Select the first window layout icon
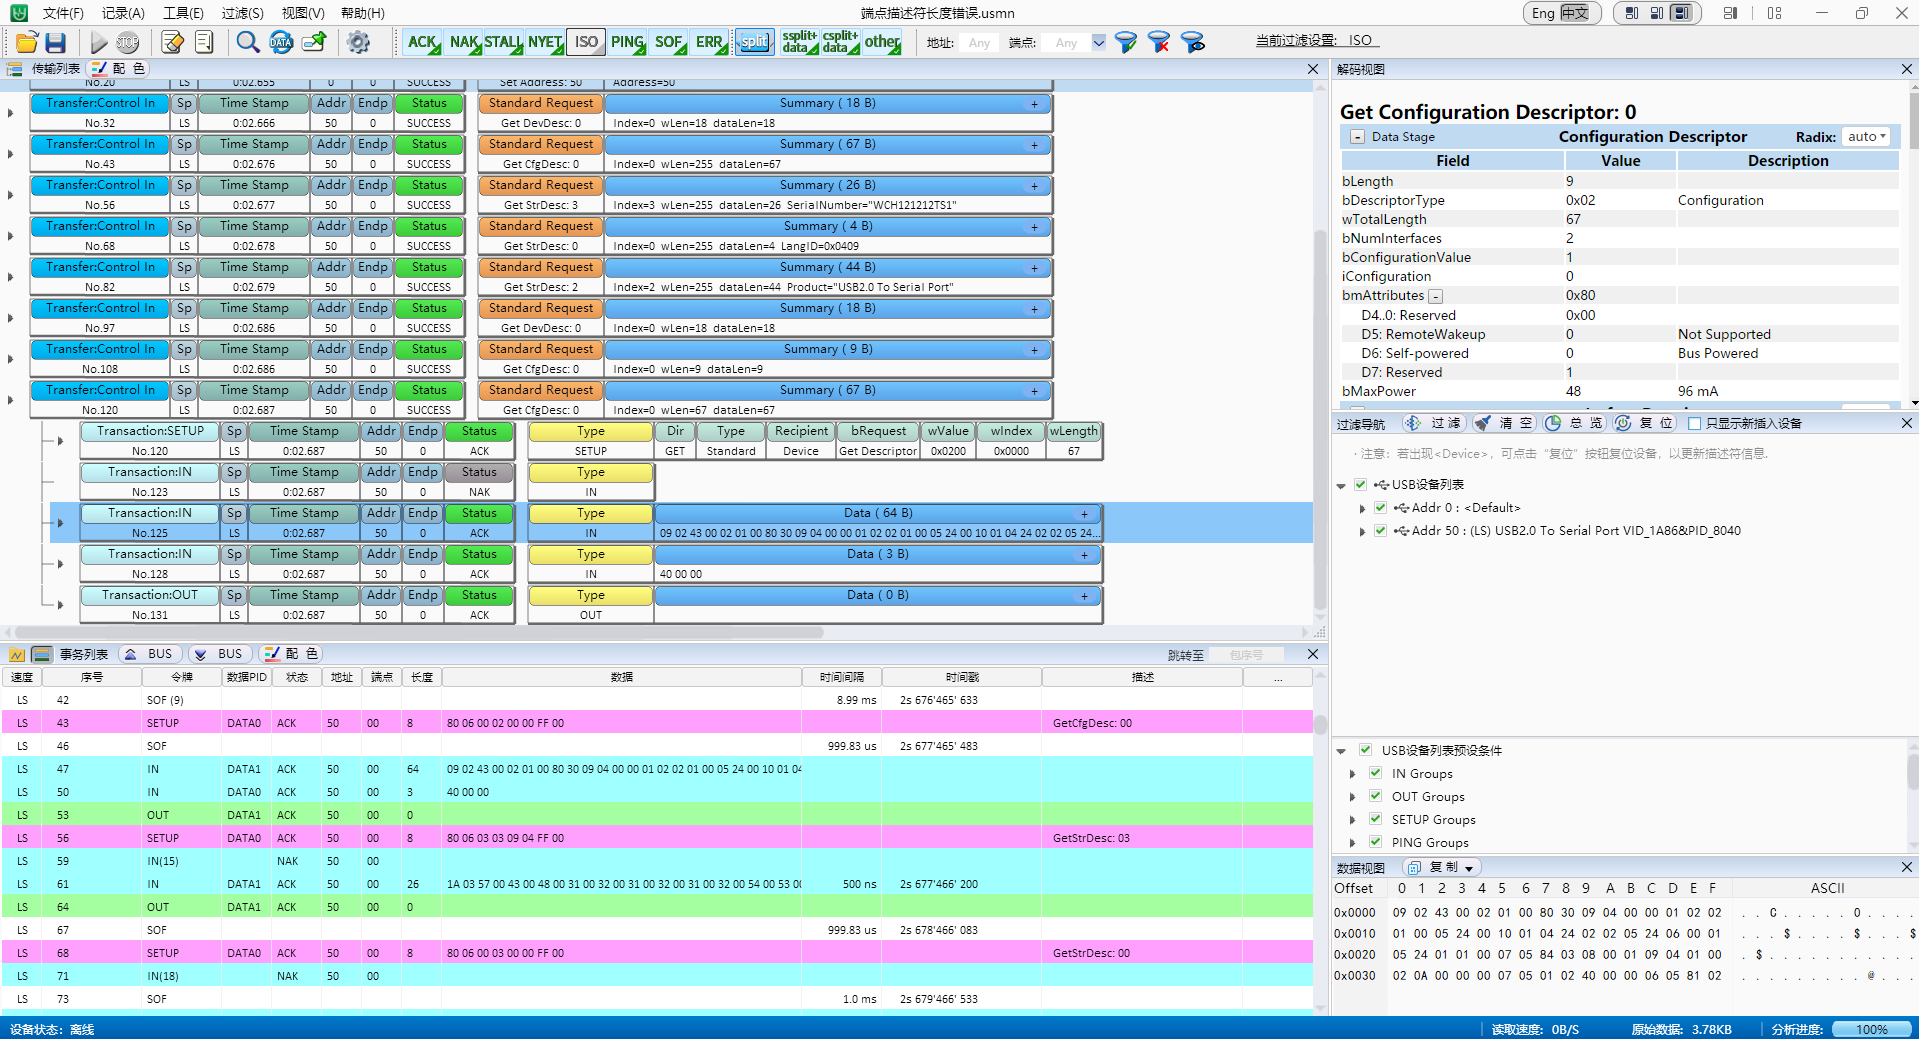The height and width of the screenshot is (1039, 1919). (1632, 13)
